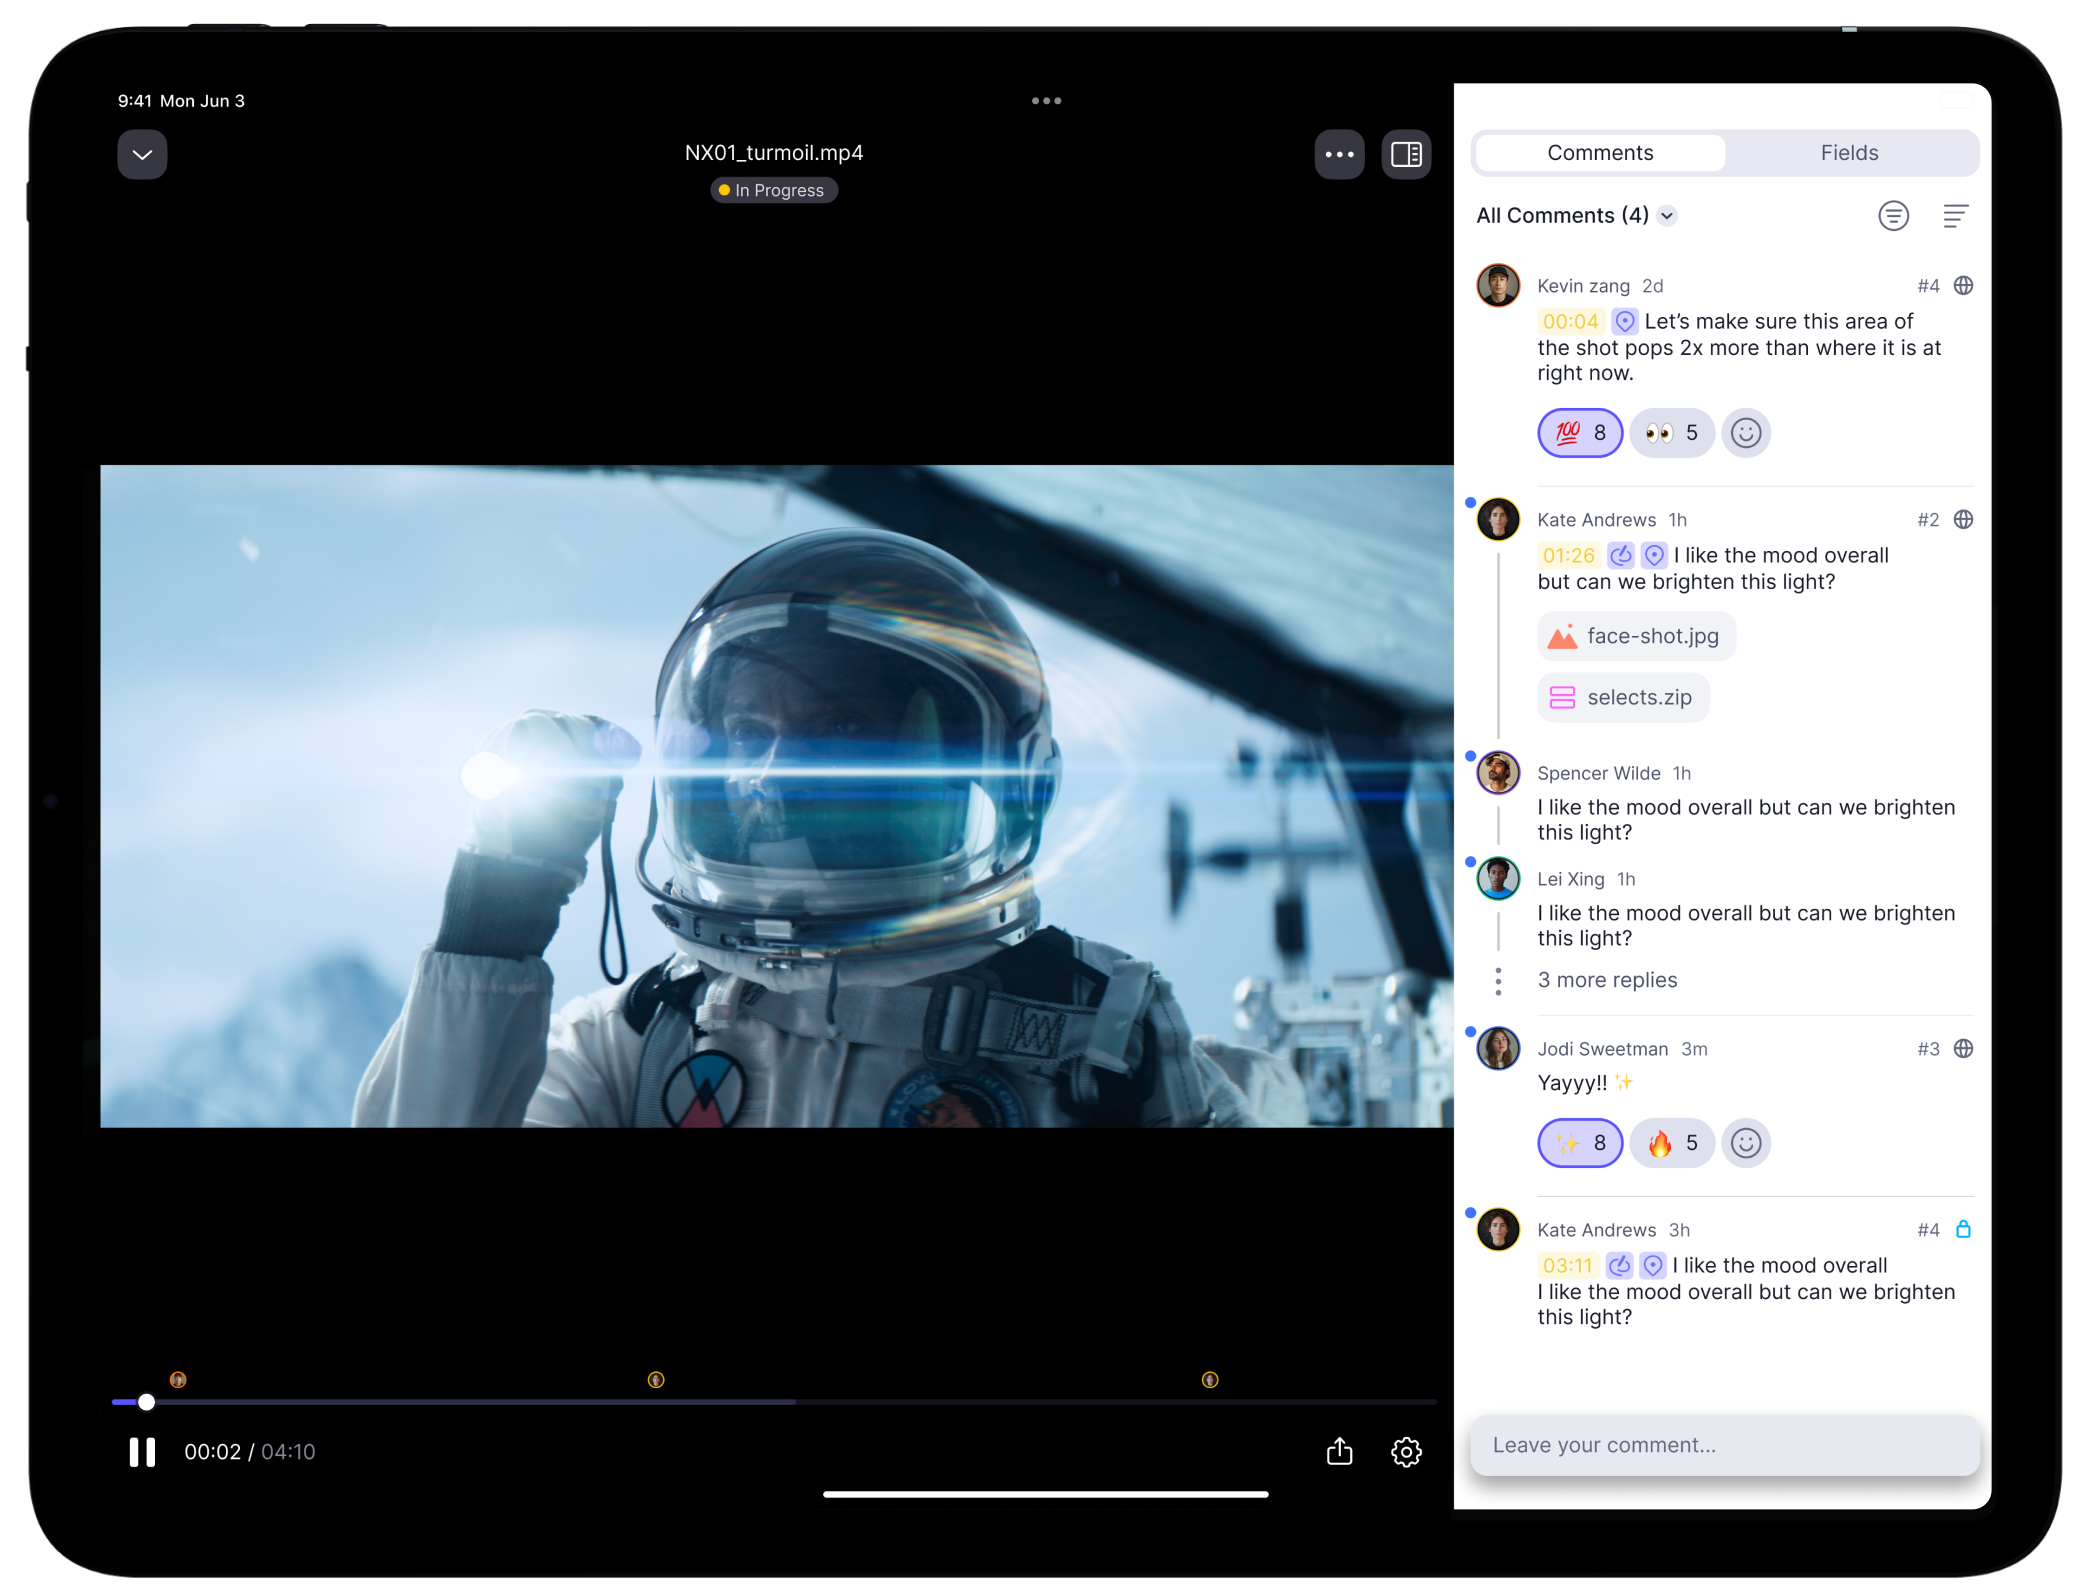Image resolution: width=2091 pixels, height=1592 pixels.
Task: Toggle the eyes emoji reaction
Action: (x=1672, y=433)
